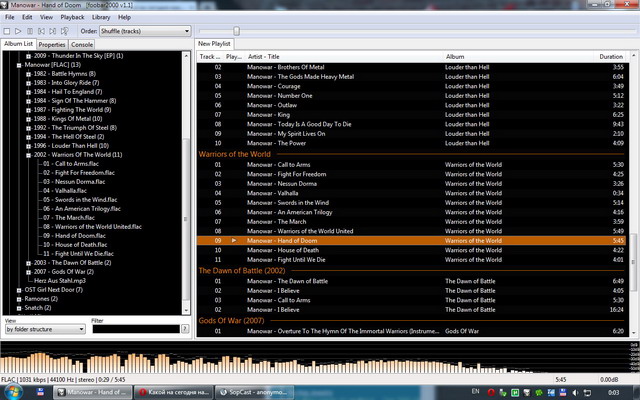
Task: Expand 2007 - Gods Of War node
Action: [x=28, y=272]
